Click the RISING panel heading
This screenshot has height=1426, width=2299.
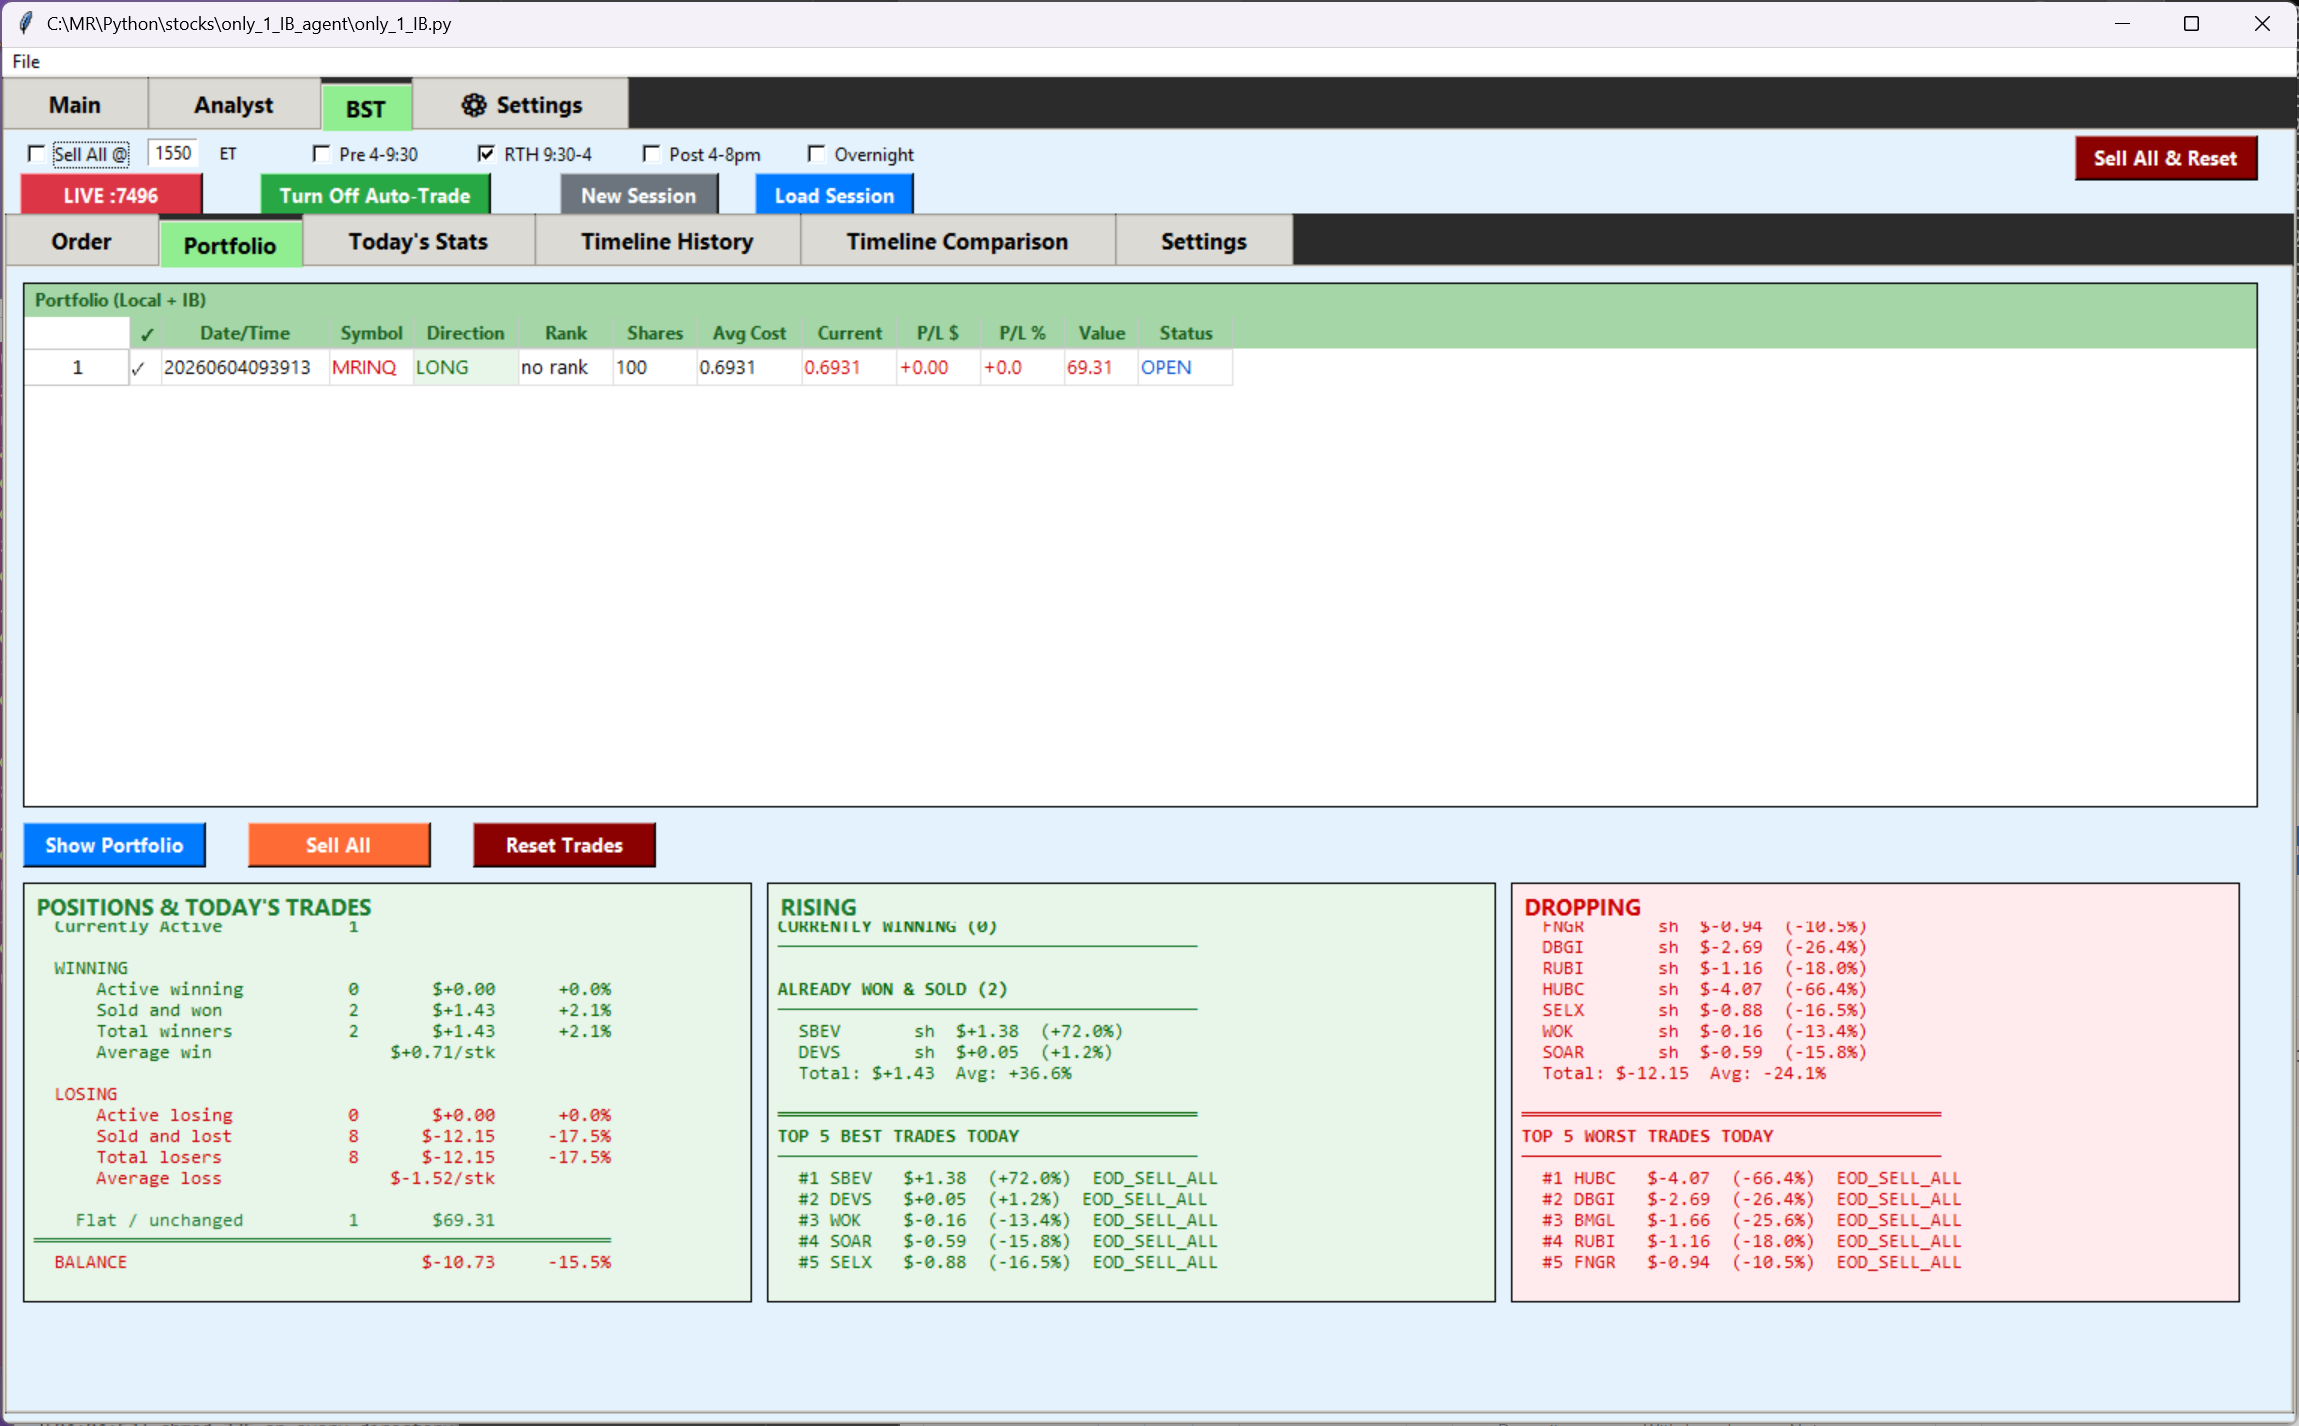tap(818, 907)
